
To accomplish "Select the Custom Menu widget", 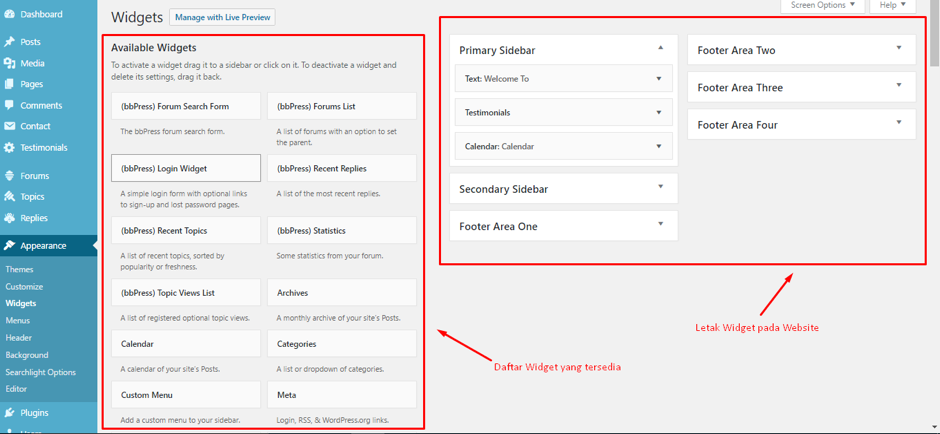I will [186, 395].
